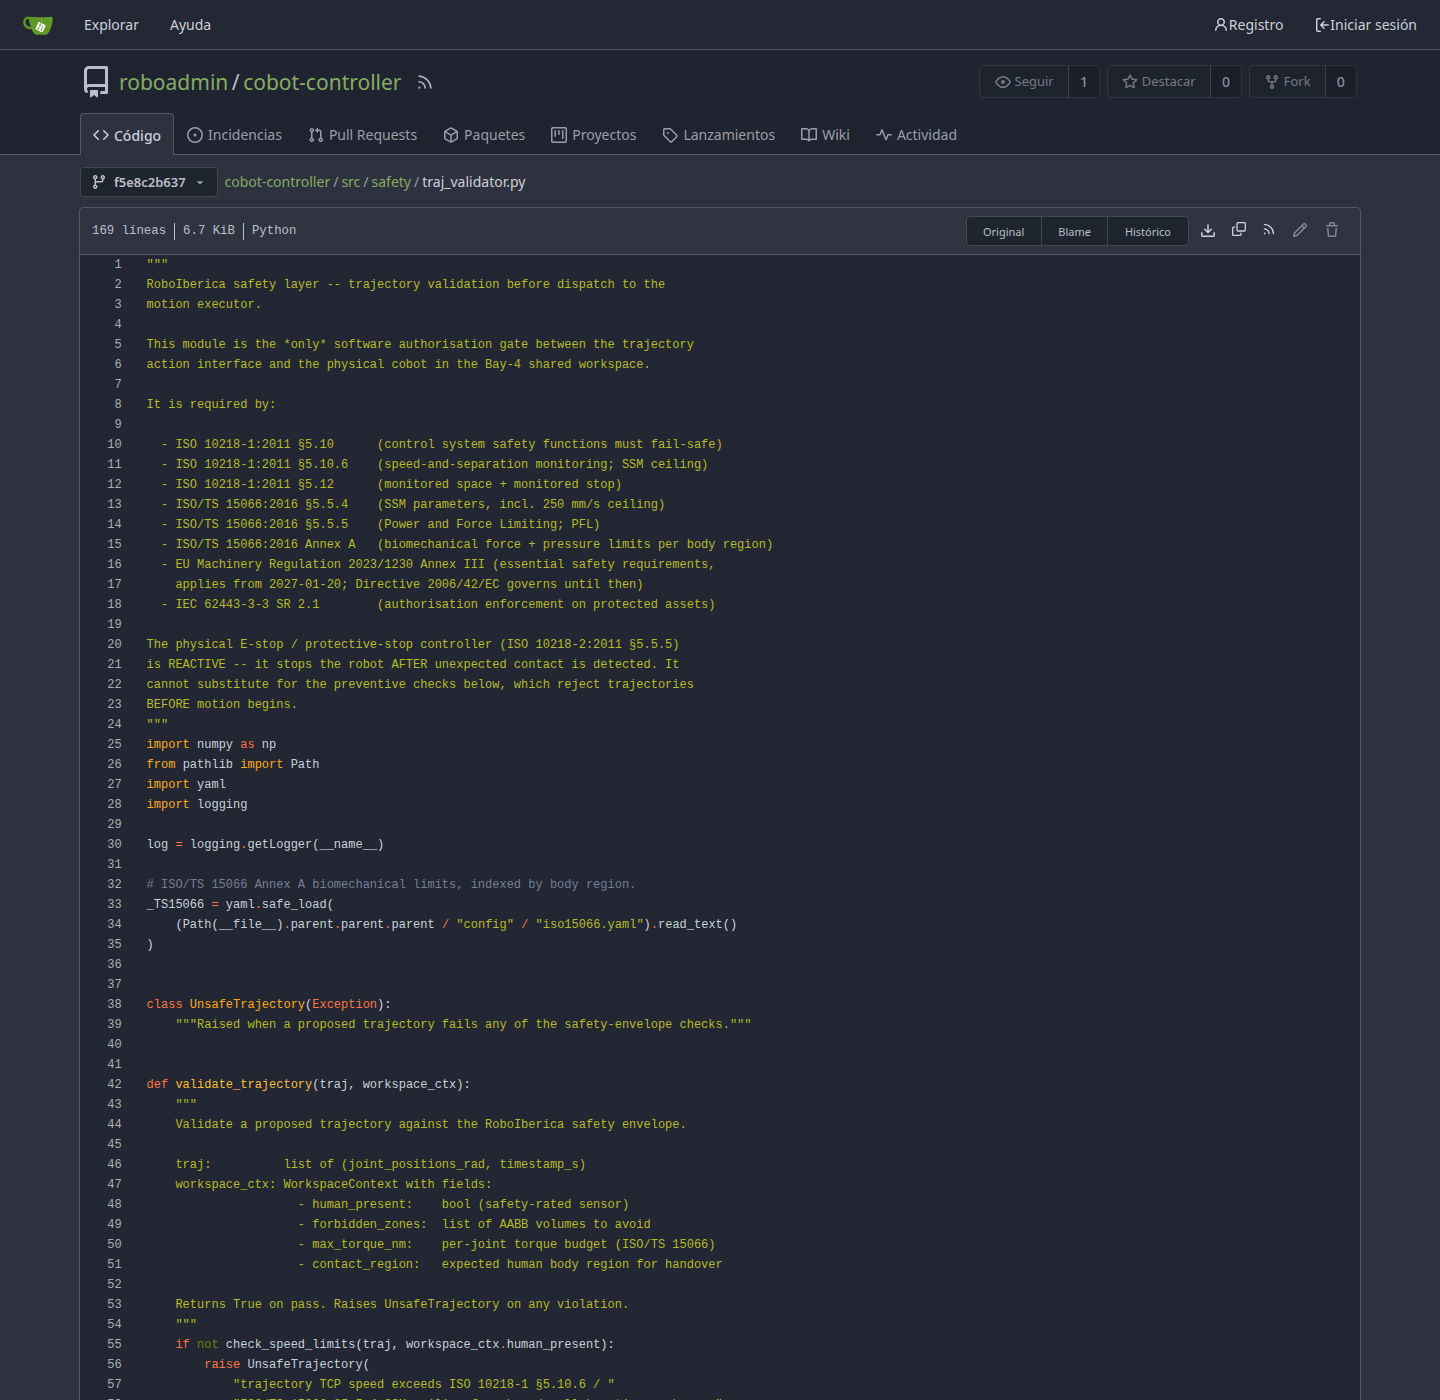Open the Actividad tab

point(916,135)
